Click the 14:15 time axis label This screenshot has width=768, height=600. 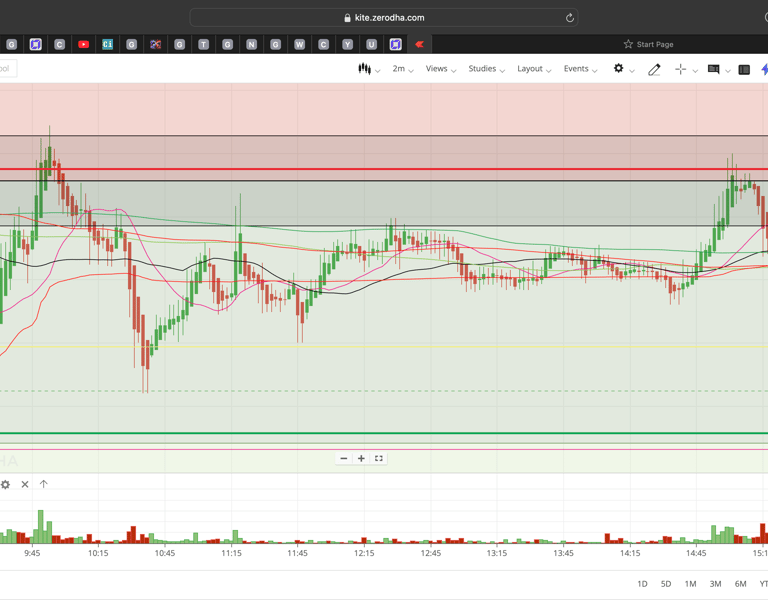(630, 553)
